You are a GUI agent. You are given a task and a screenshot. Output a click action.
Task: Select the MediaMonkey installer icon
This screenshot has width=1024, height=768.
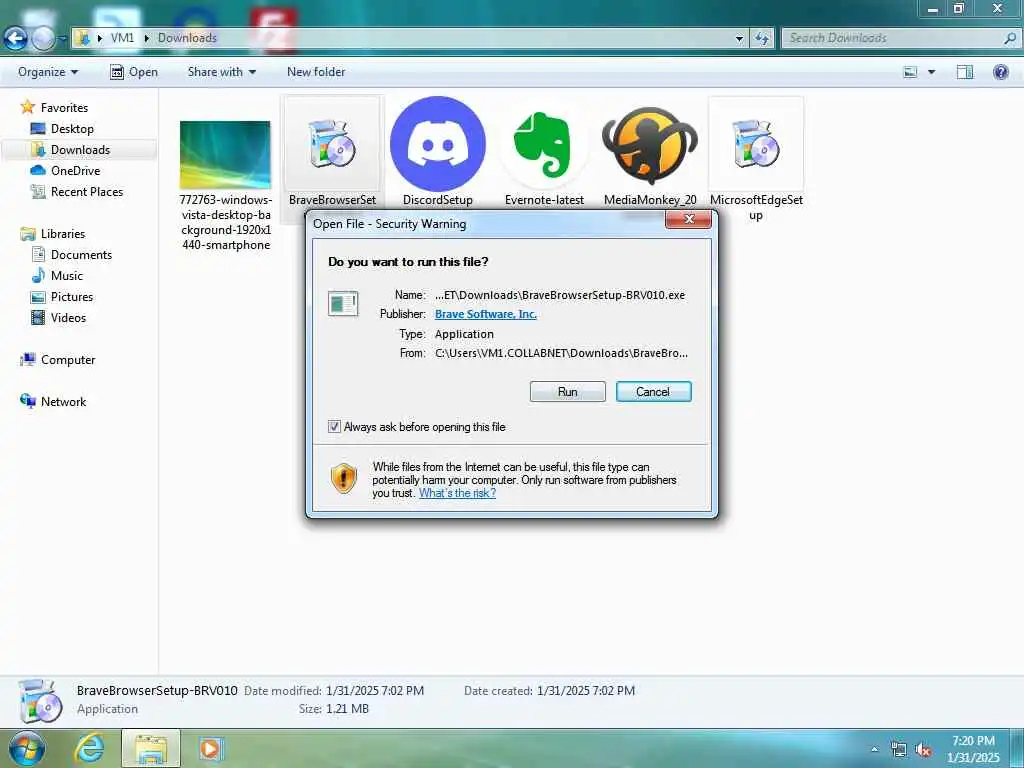tap(650, 146)
